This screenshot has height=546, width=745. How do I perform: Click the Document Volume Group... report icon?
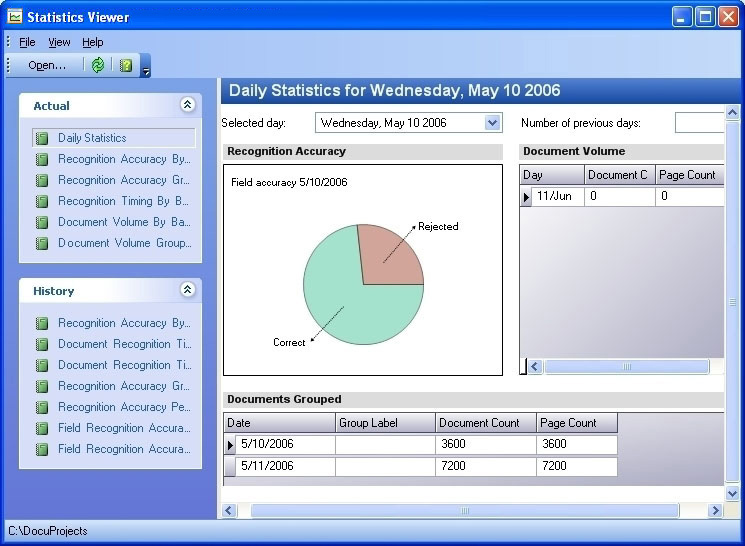(x=42, y=243)
